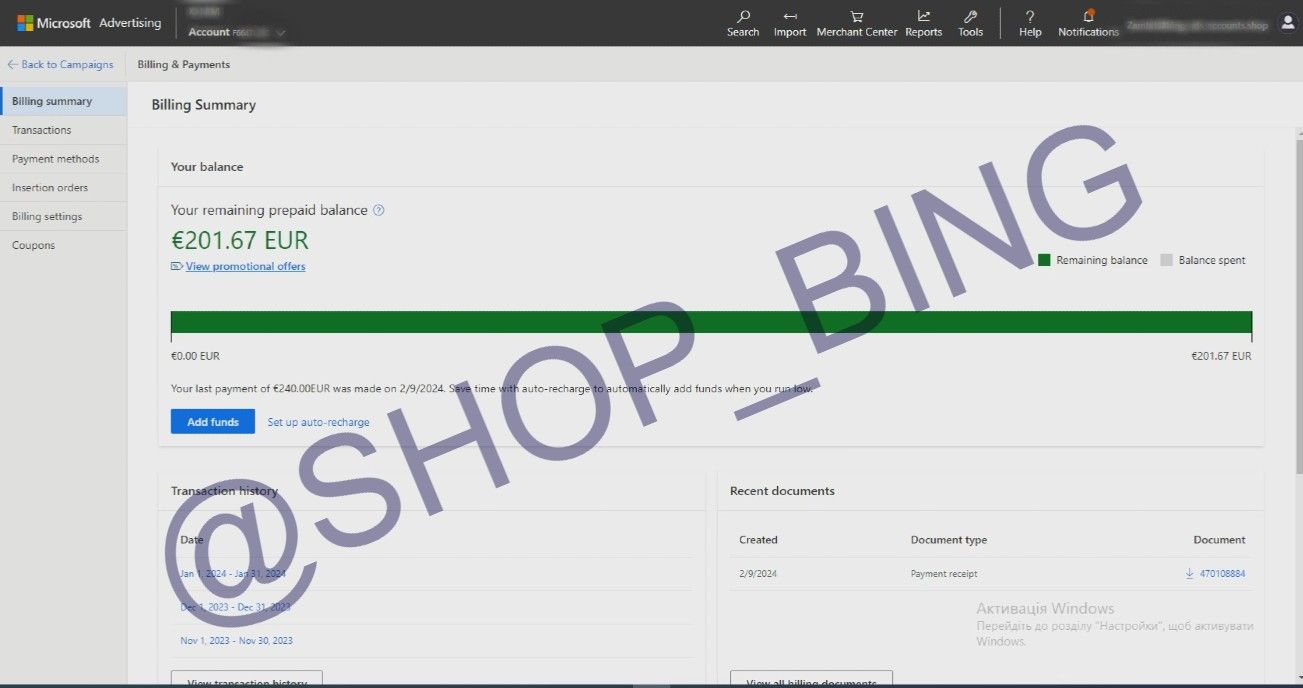Click the Import arrows icon
This screenshot has height=688, width=1303.
pos(790,16)
